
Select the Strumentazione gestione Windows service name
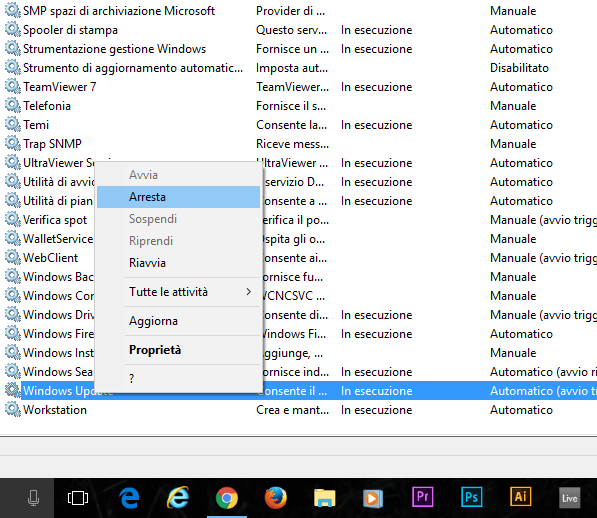pos(114,49)
